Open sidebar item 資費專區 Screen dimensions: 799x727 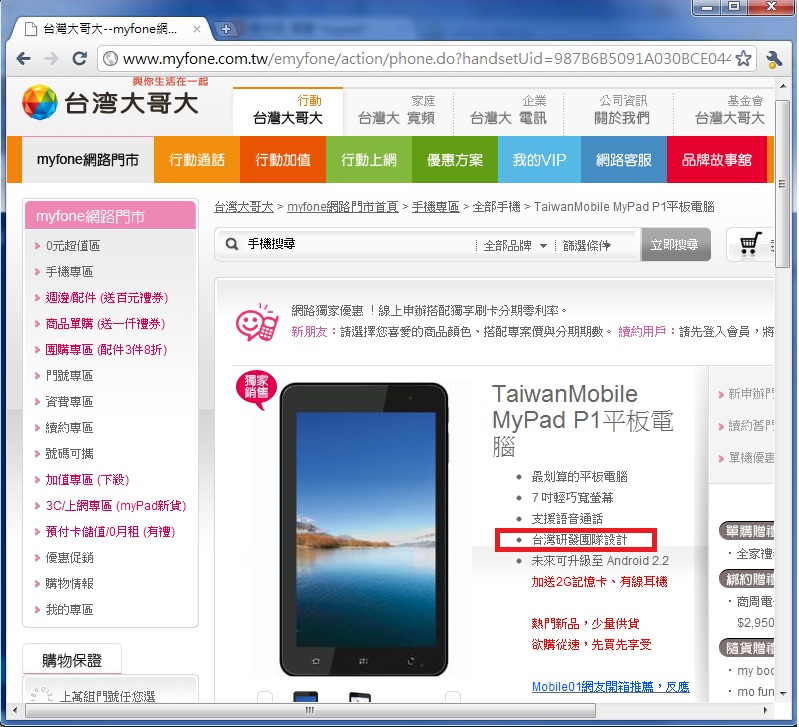point(69,402)
